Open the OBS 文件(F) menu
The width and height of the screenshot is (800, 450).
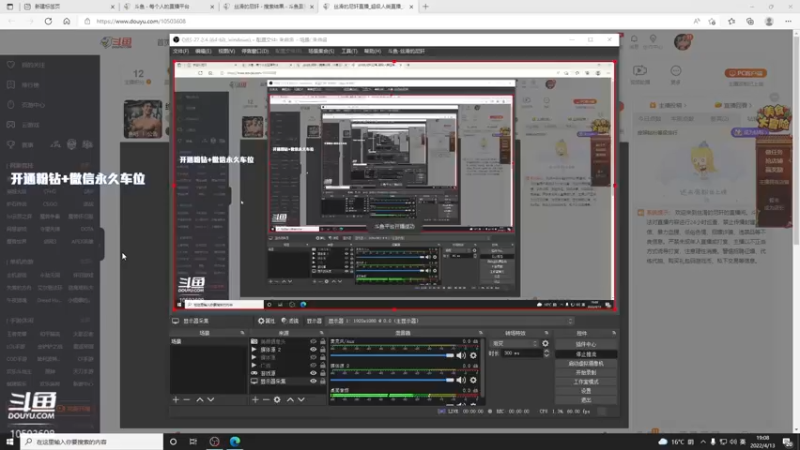(x=181, y=51)
